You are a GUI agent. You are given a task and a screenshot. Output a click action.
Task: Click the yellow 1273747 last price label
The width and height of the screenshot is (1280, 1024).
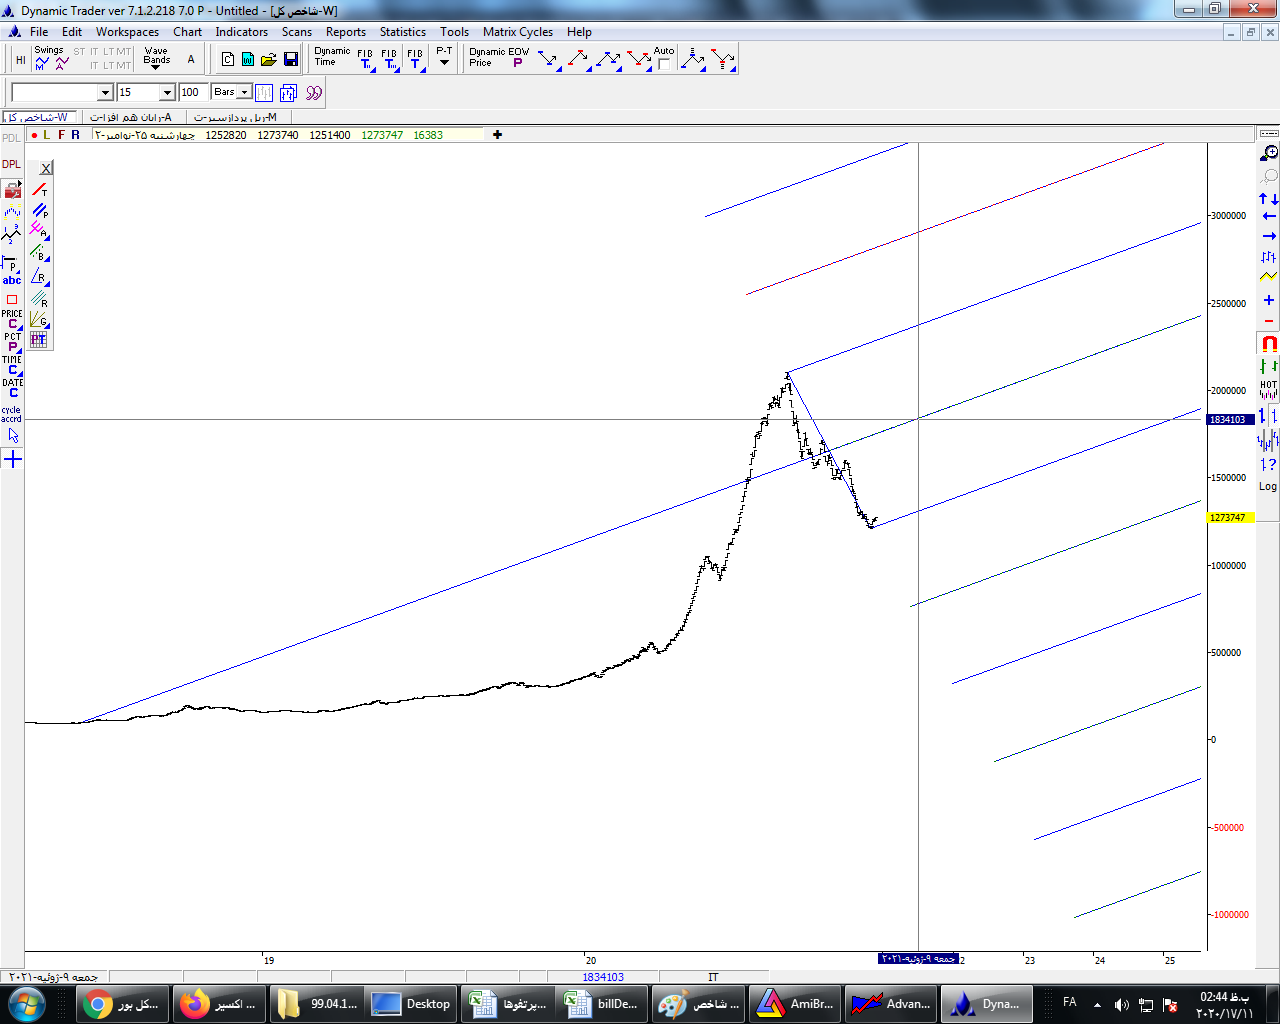pos(1231,518)
